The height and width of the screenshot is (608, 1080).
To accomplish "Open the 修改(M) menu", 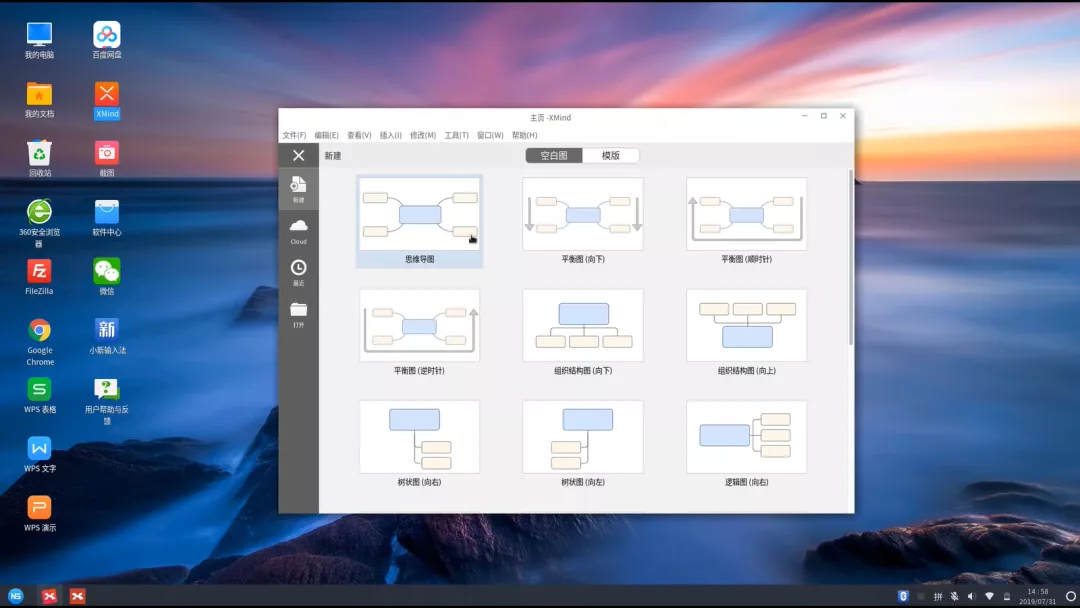I will (x=423, y=136).
